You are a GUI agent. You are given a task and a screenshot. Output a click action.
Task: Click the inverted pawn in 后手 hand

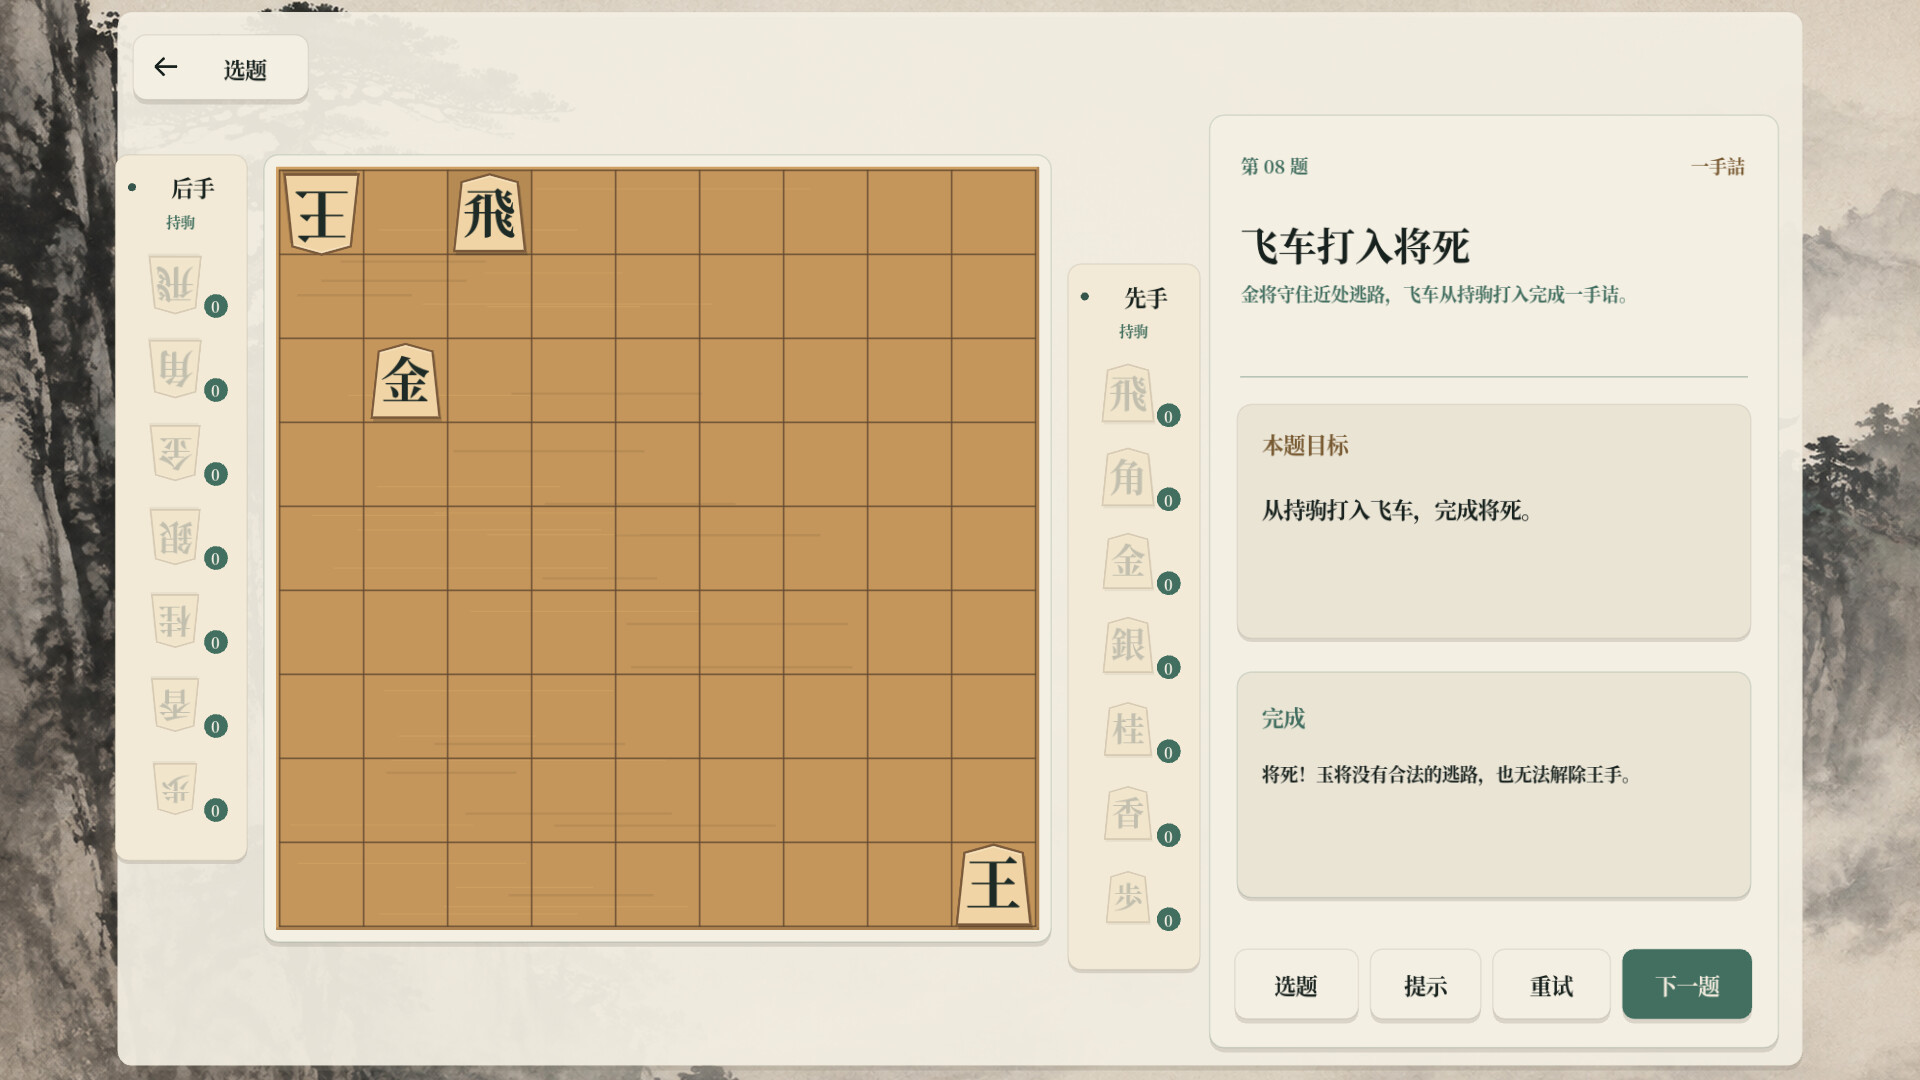coord(175,789)
